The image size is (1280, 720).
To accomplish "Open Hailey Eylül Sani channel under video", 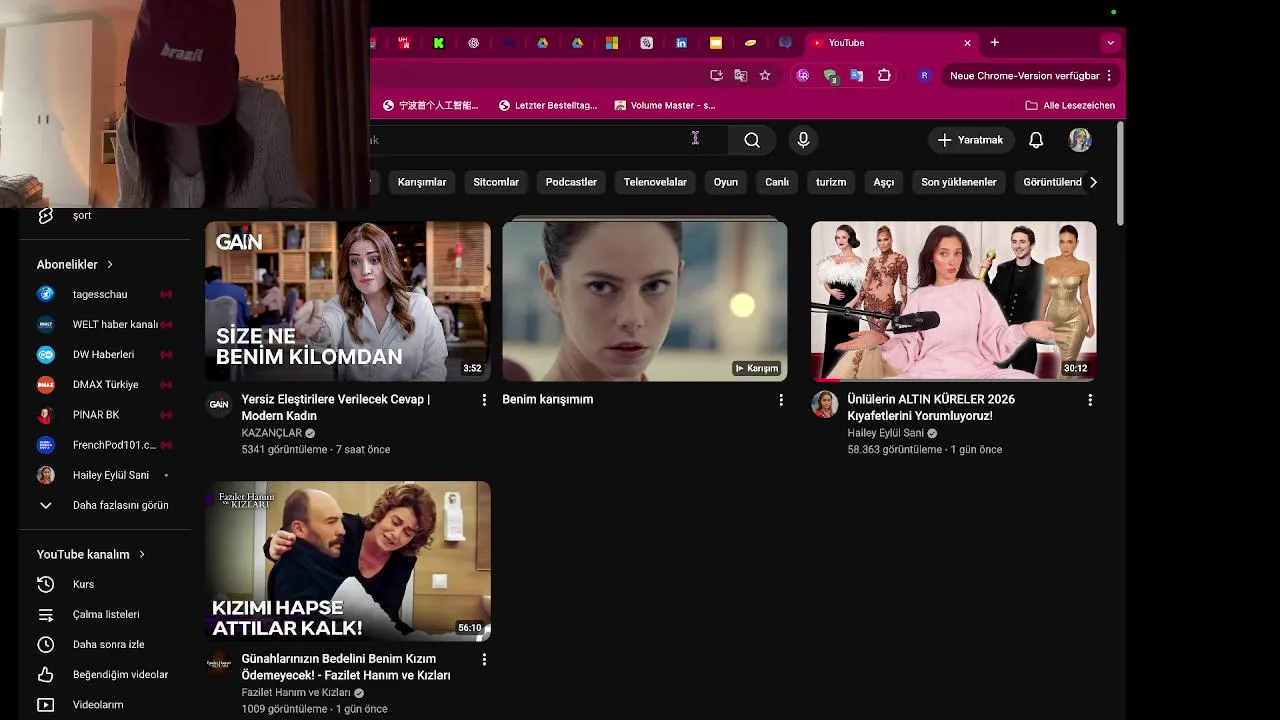I will [886, 433].
